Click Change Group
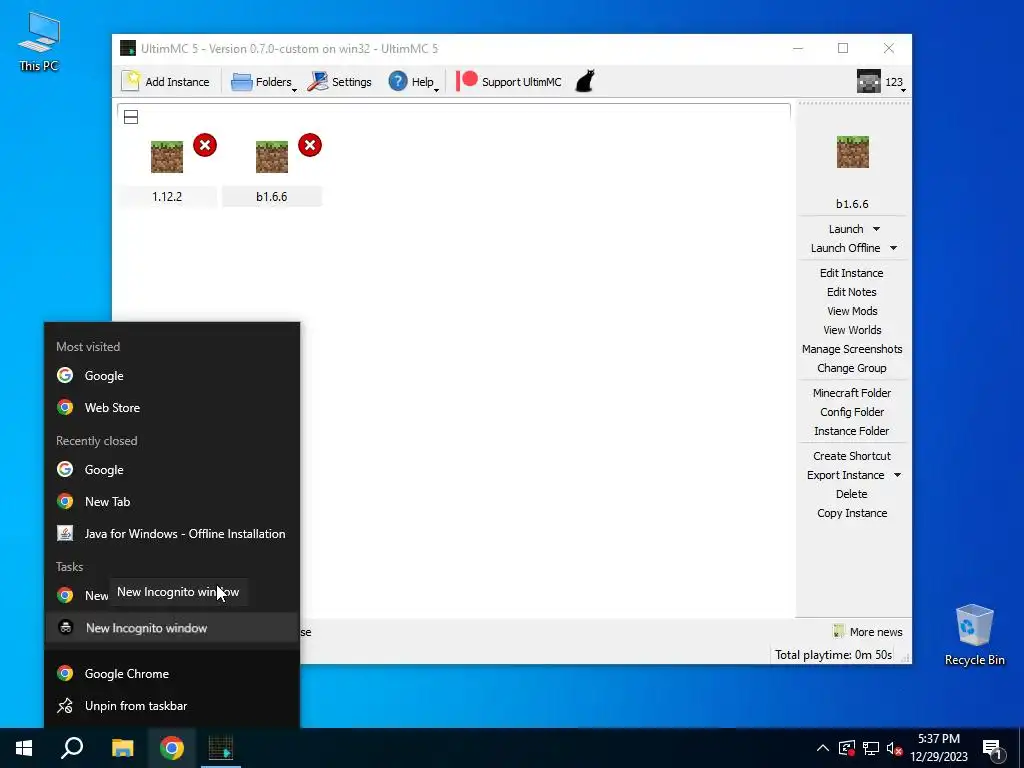 click(852, 368)
